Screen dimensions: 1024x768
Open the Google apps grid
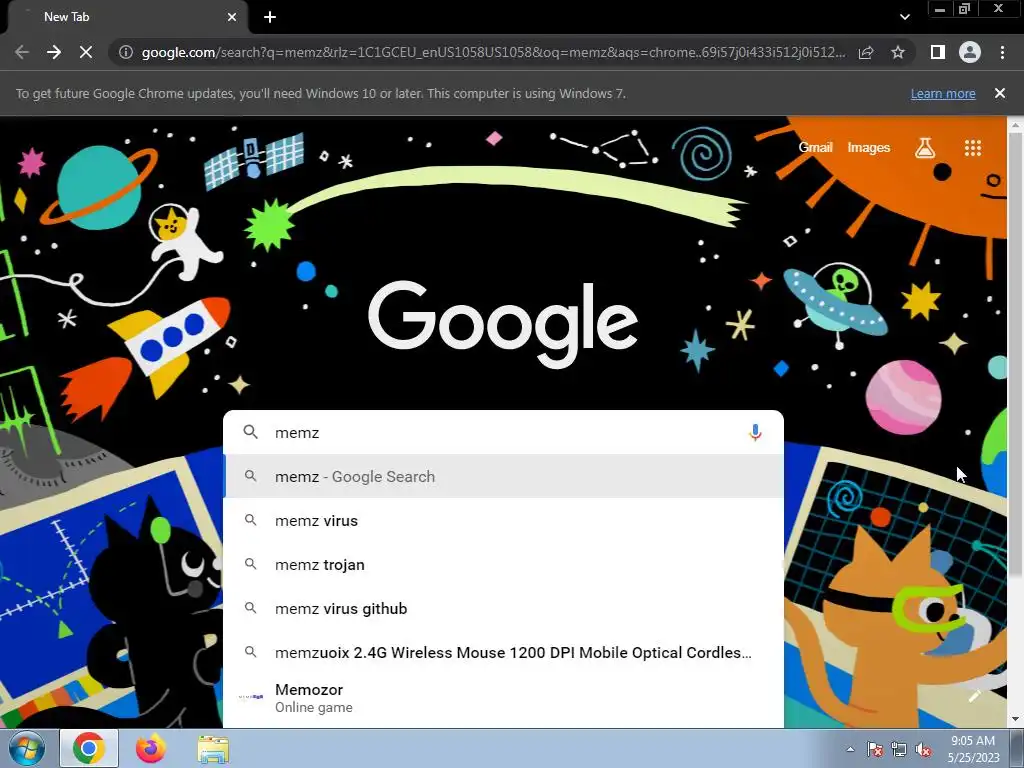[973, 148]
